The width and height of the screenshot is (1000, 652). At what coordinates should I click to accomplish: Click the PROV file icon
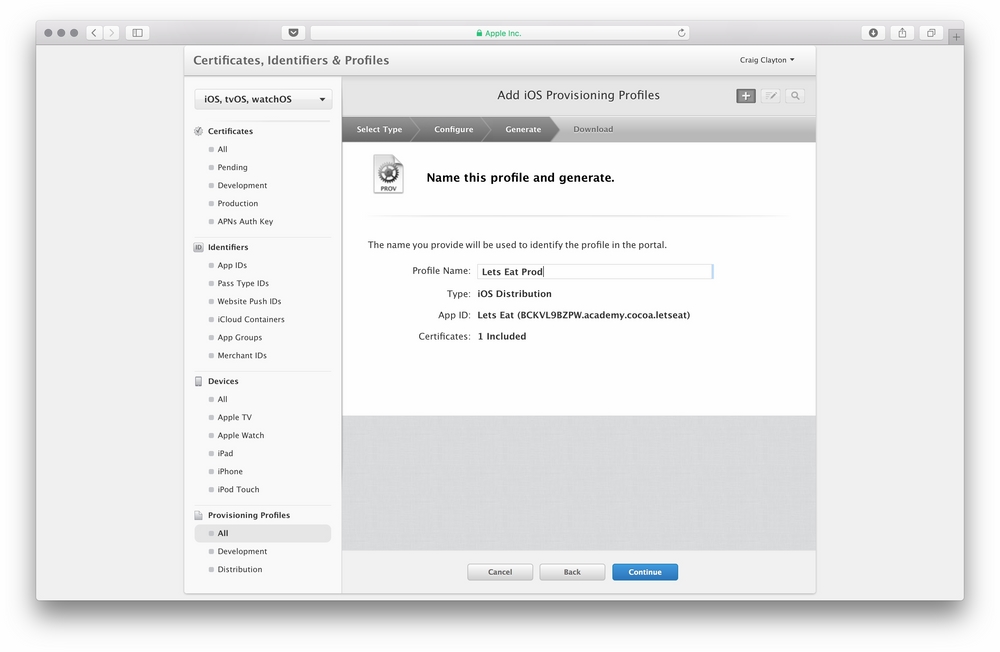pyautogui.click(x=388, y=174)
